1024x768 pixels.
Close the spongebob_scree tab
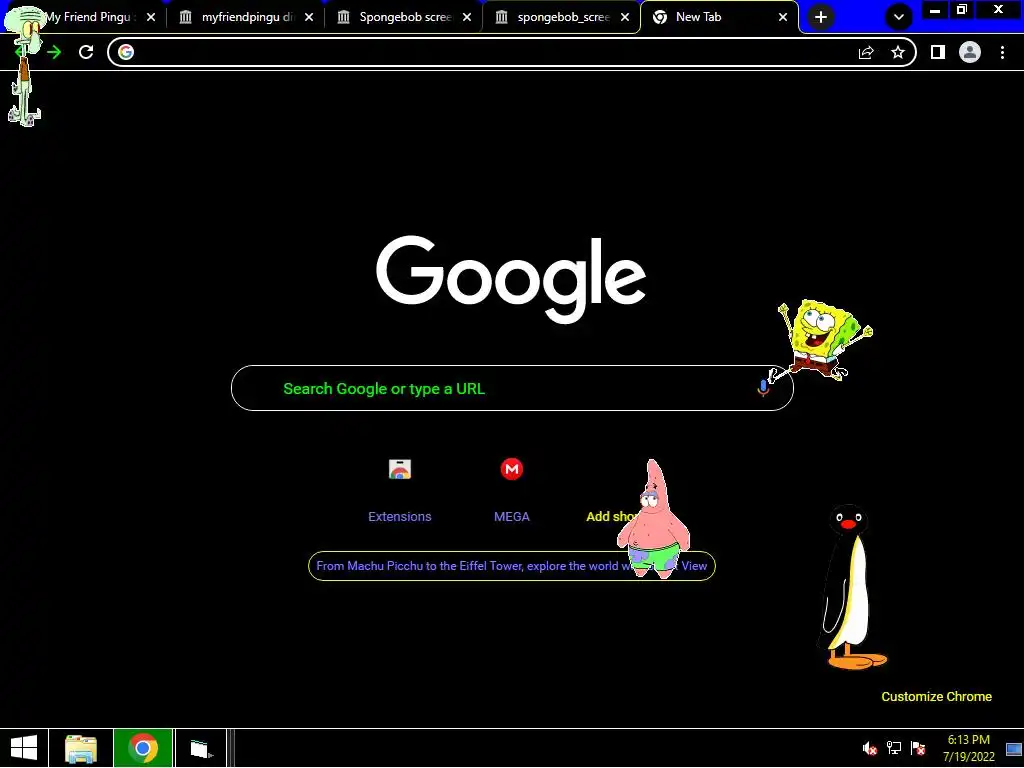pyautogui.click(x=625, y=17)
